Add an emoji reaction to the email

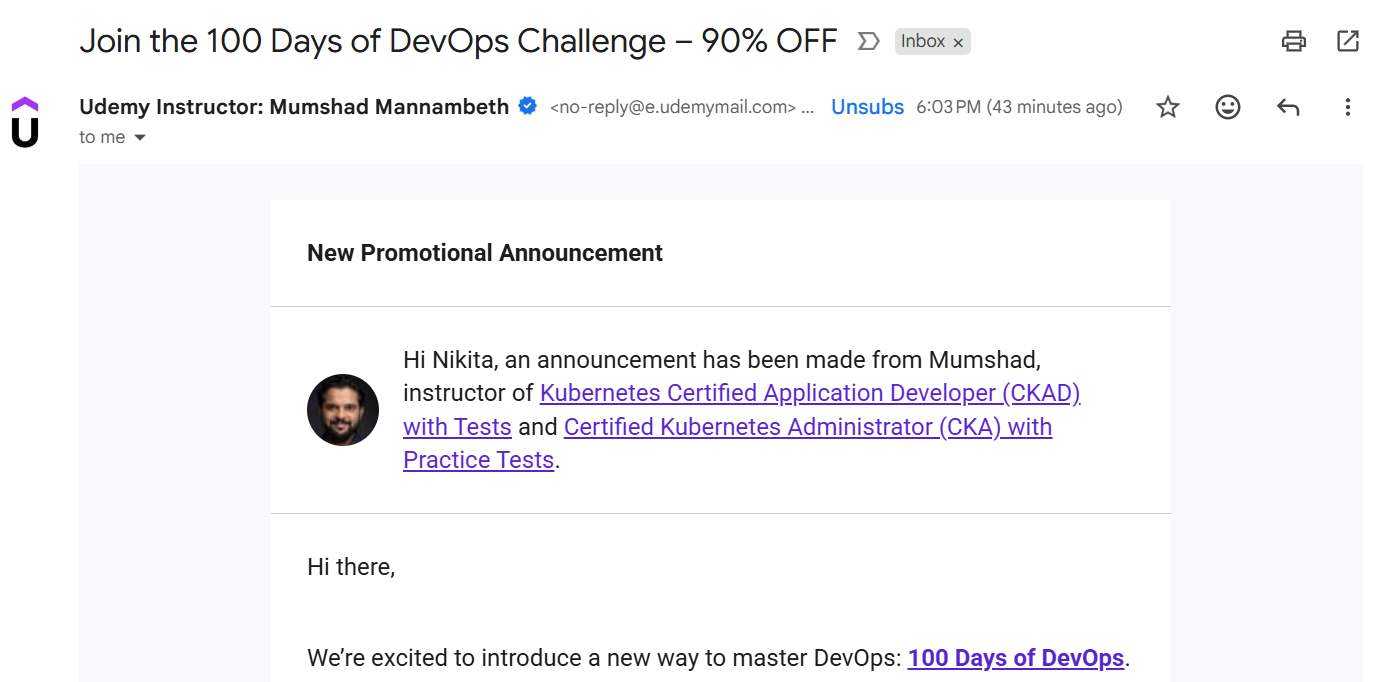pyautogui.click(x=1228, y=107)
